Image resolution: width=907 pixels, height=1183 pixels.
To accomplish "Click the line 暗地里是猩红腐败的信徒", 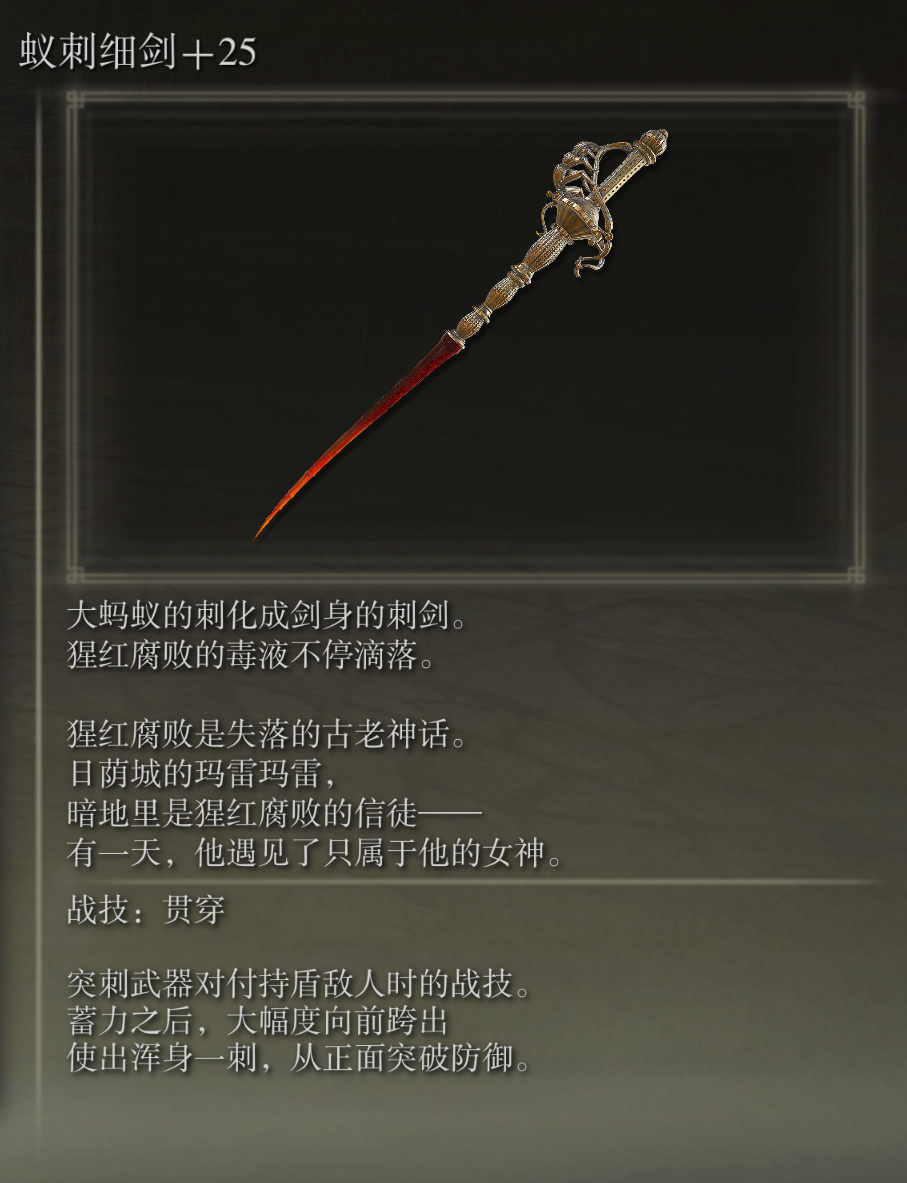I will tap(274, 813).
